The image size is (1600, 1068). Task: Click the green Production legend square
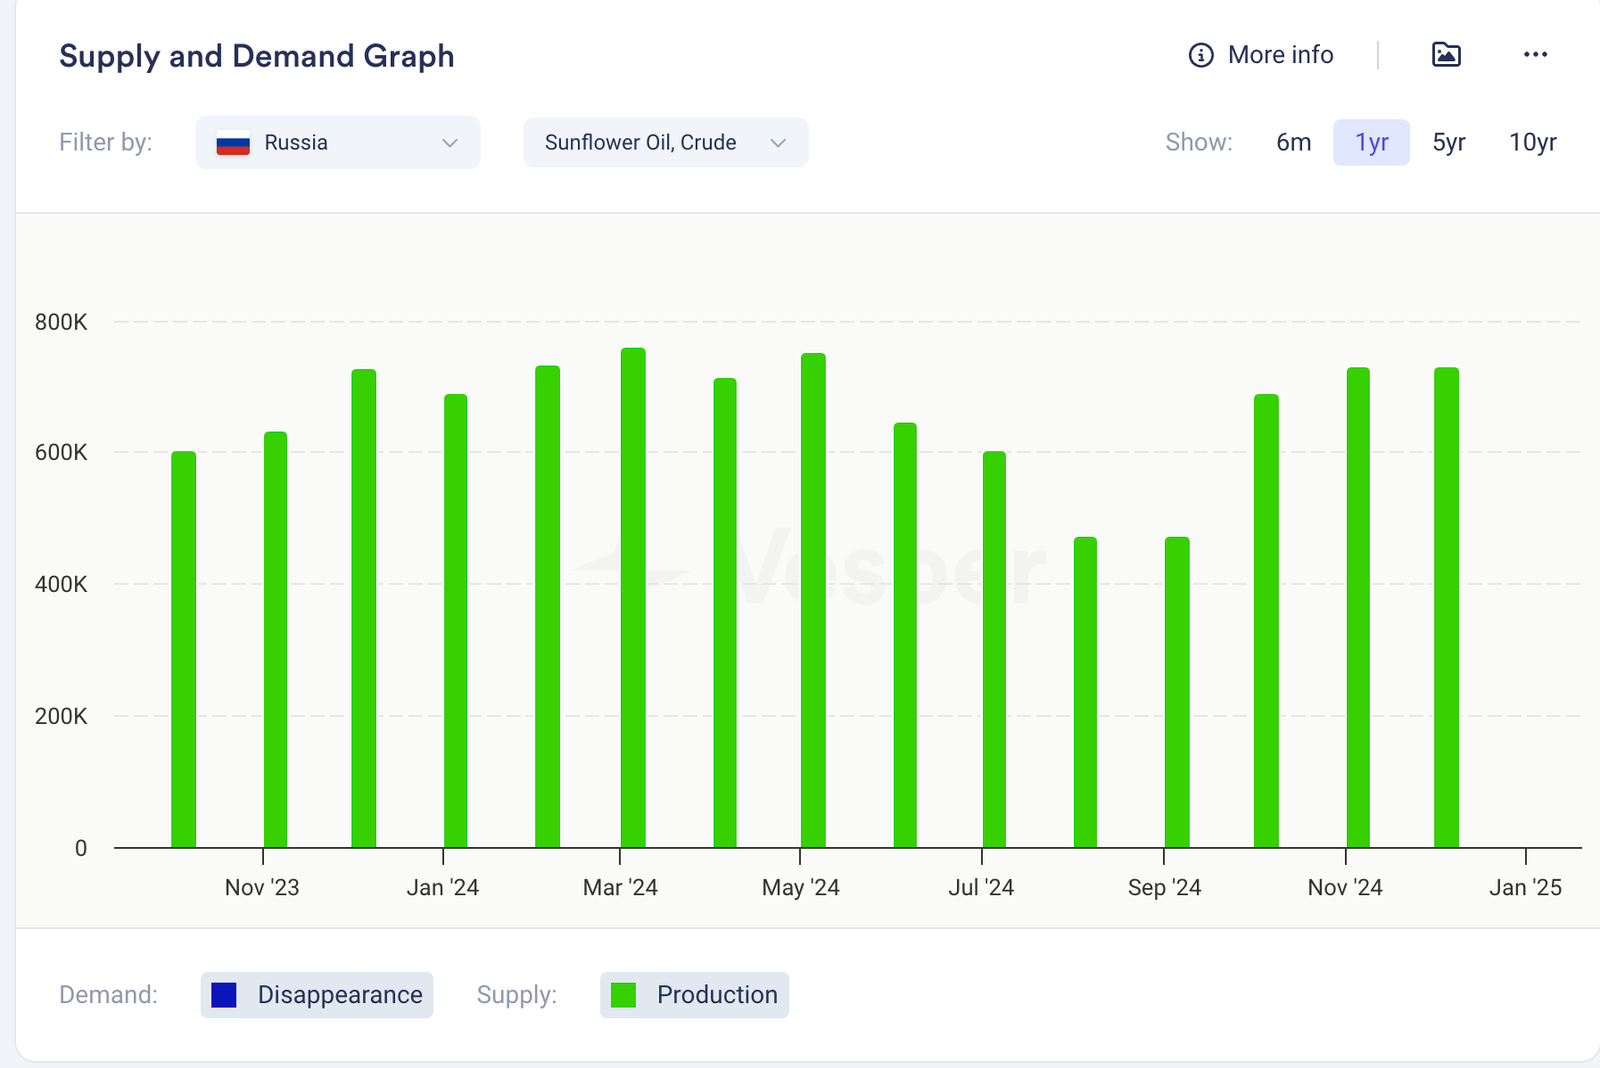tap(624, 995)
